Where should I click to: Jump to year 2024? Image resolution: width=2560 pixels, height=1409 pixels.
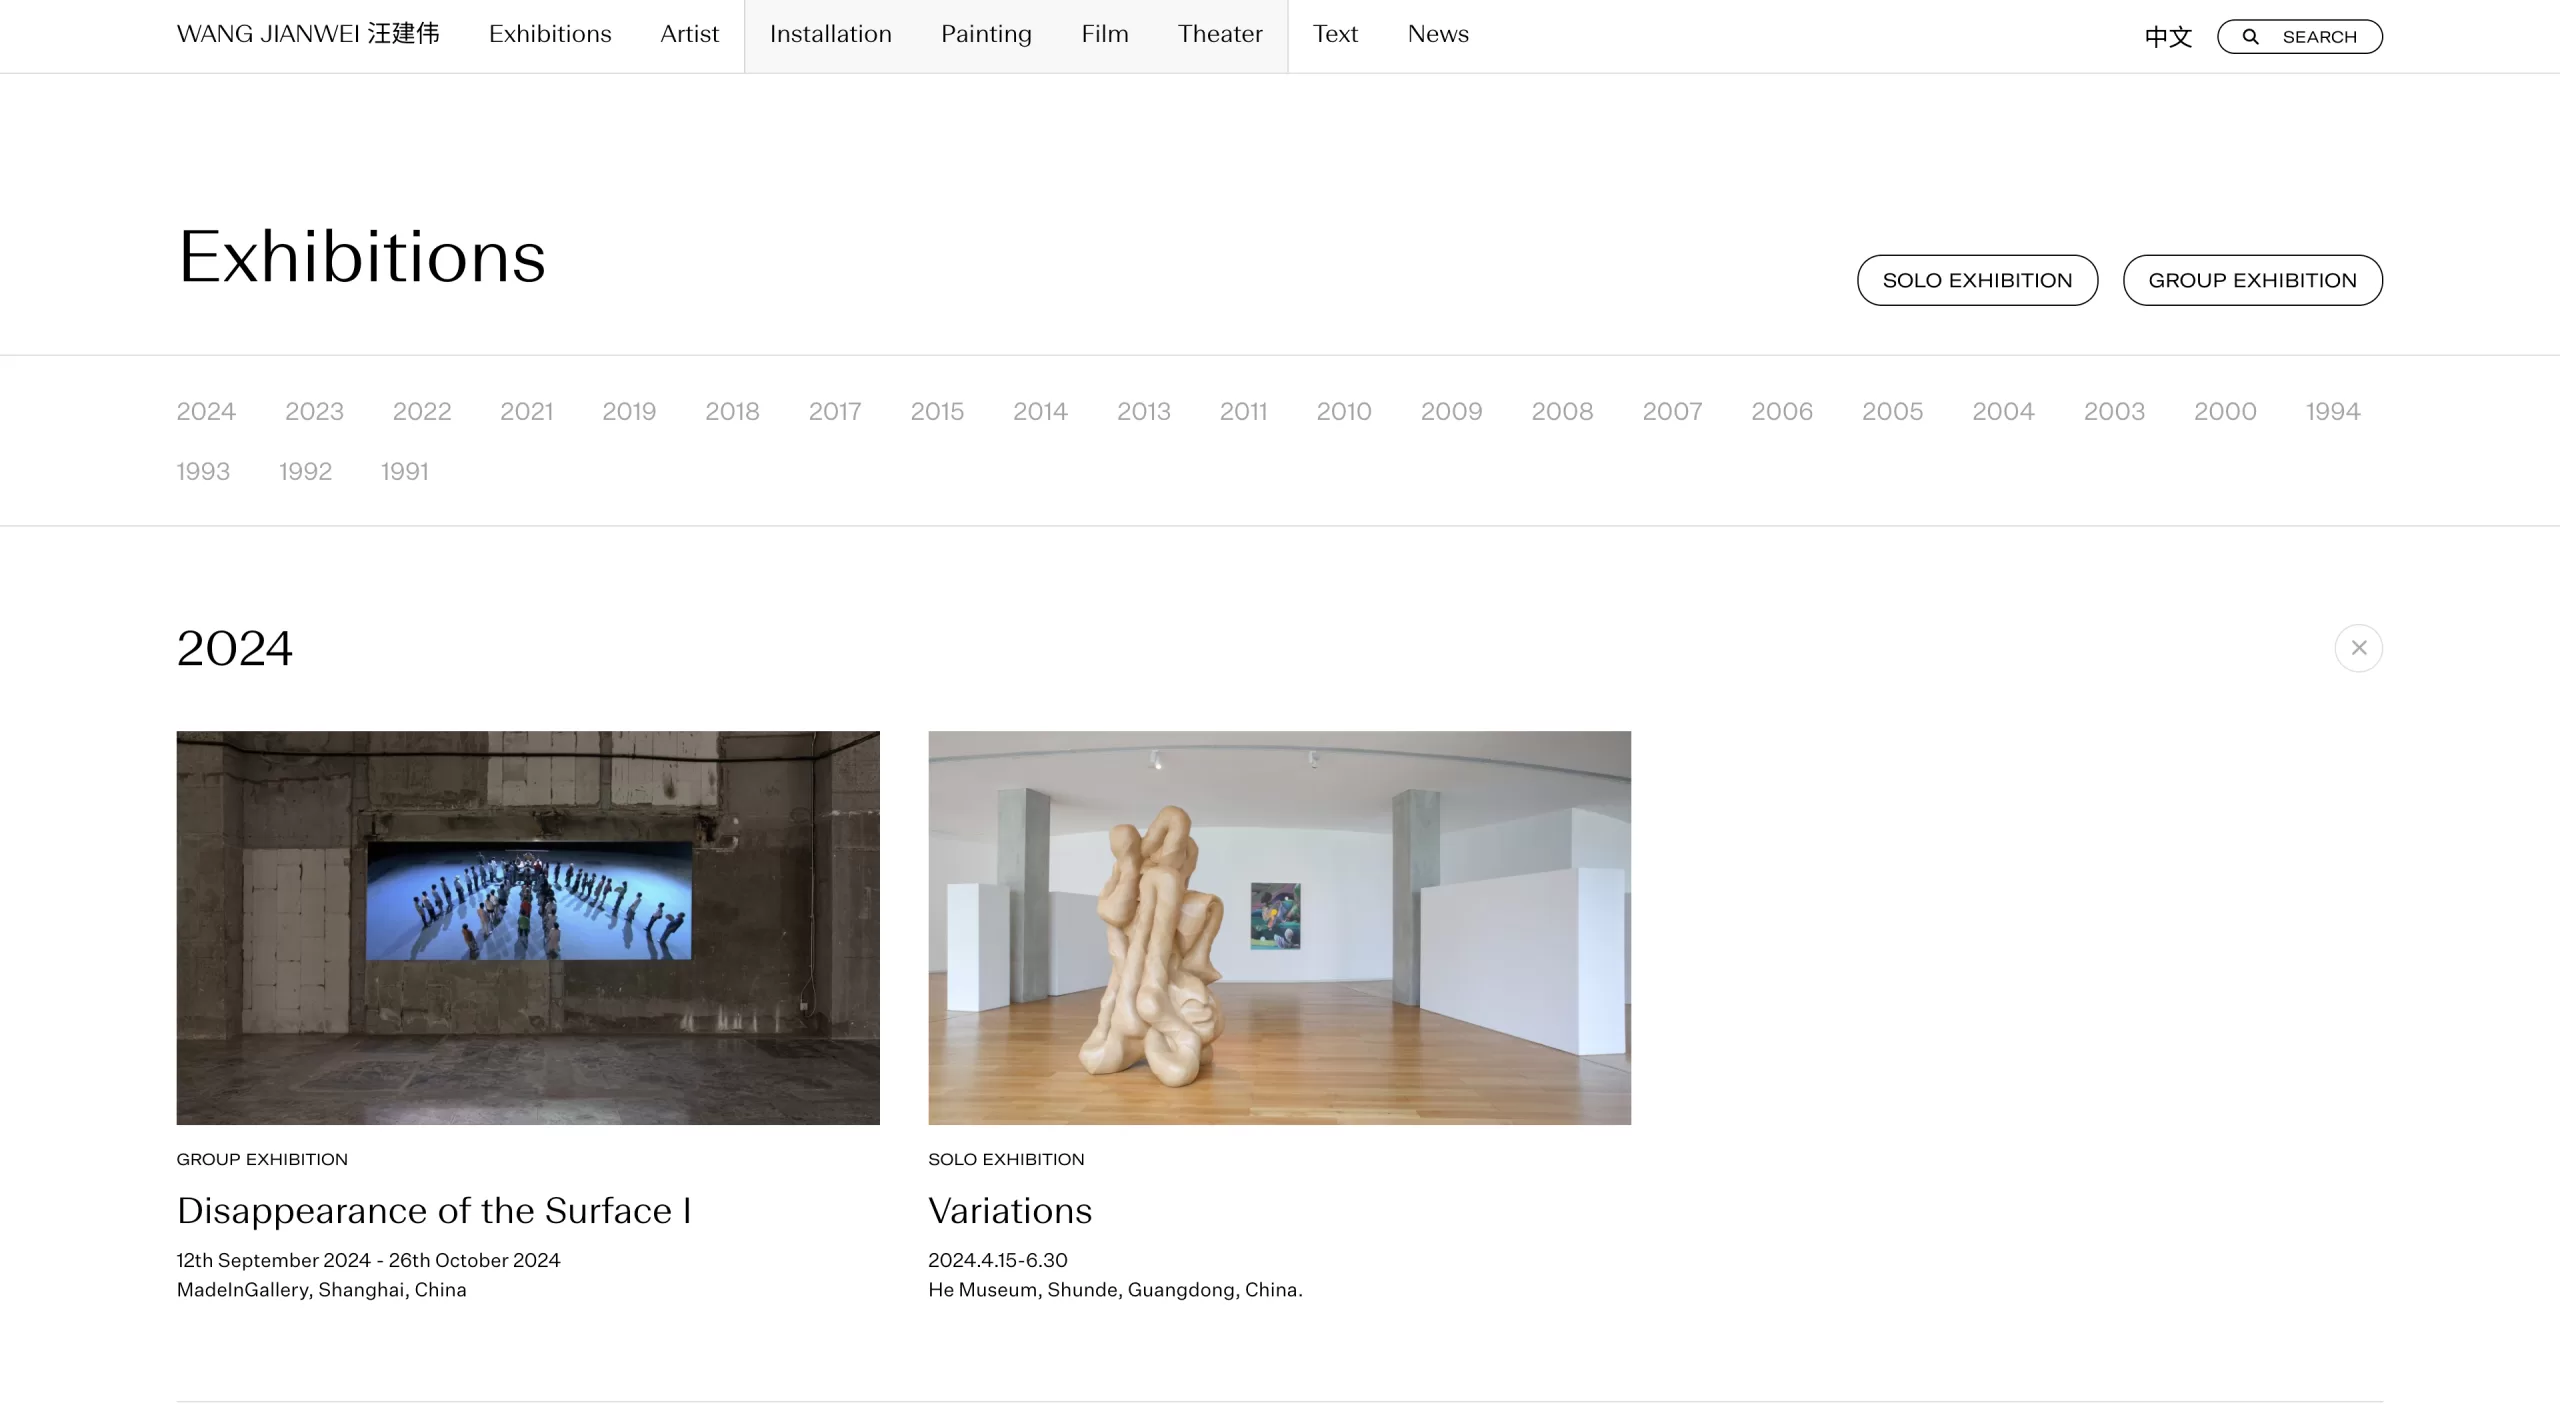click(206, 411)
